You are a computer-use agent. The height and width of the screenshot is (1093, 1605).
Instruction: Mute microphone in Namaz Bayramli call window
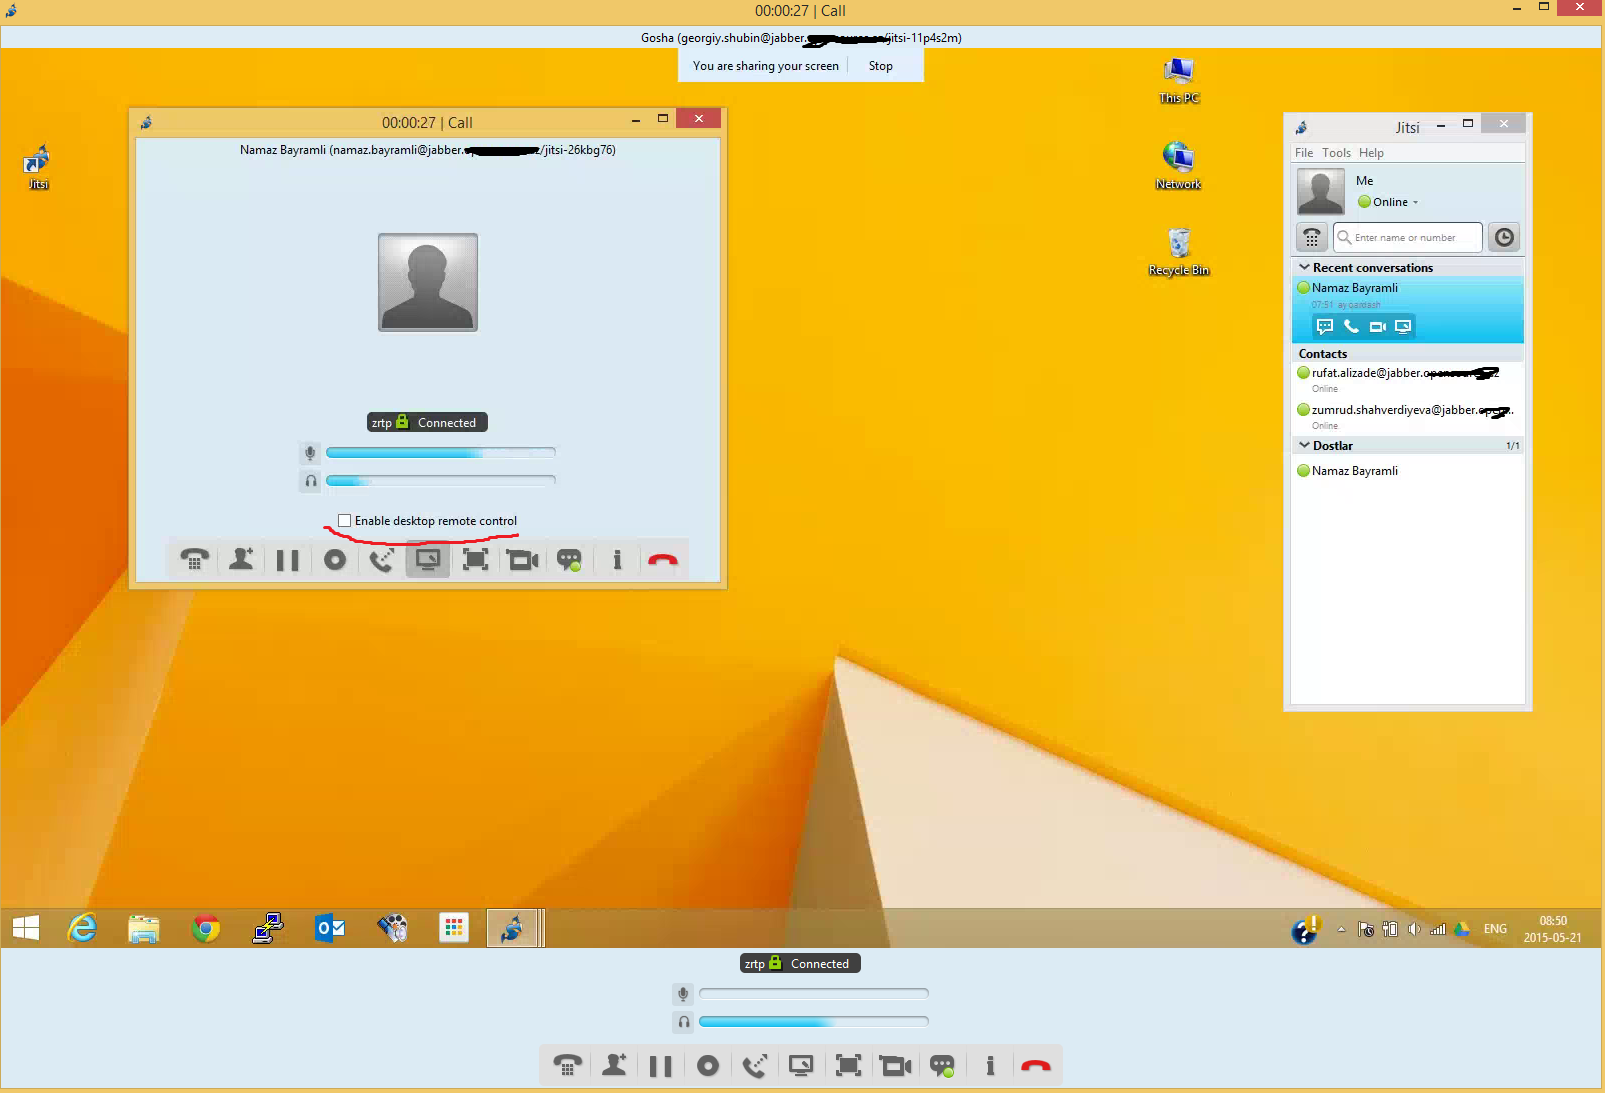pos(310,453)
